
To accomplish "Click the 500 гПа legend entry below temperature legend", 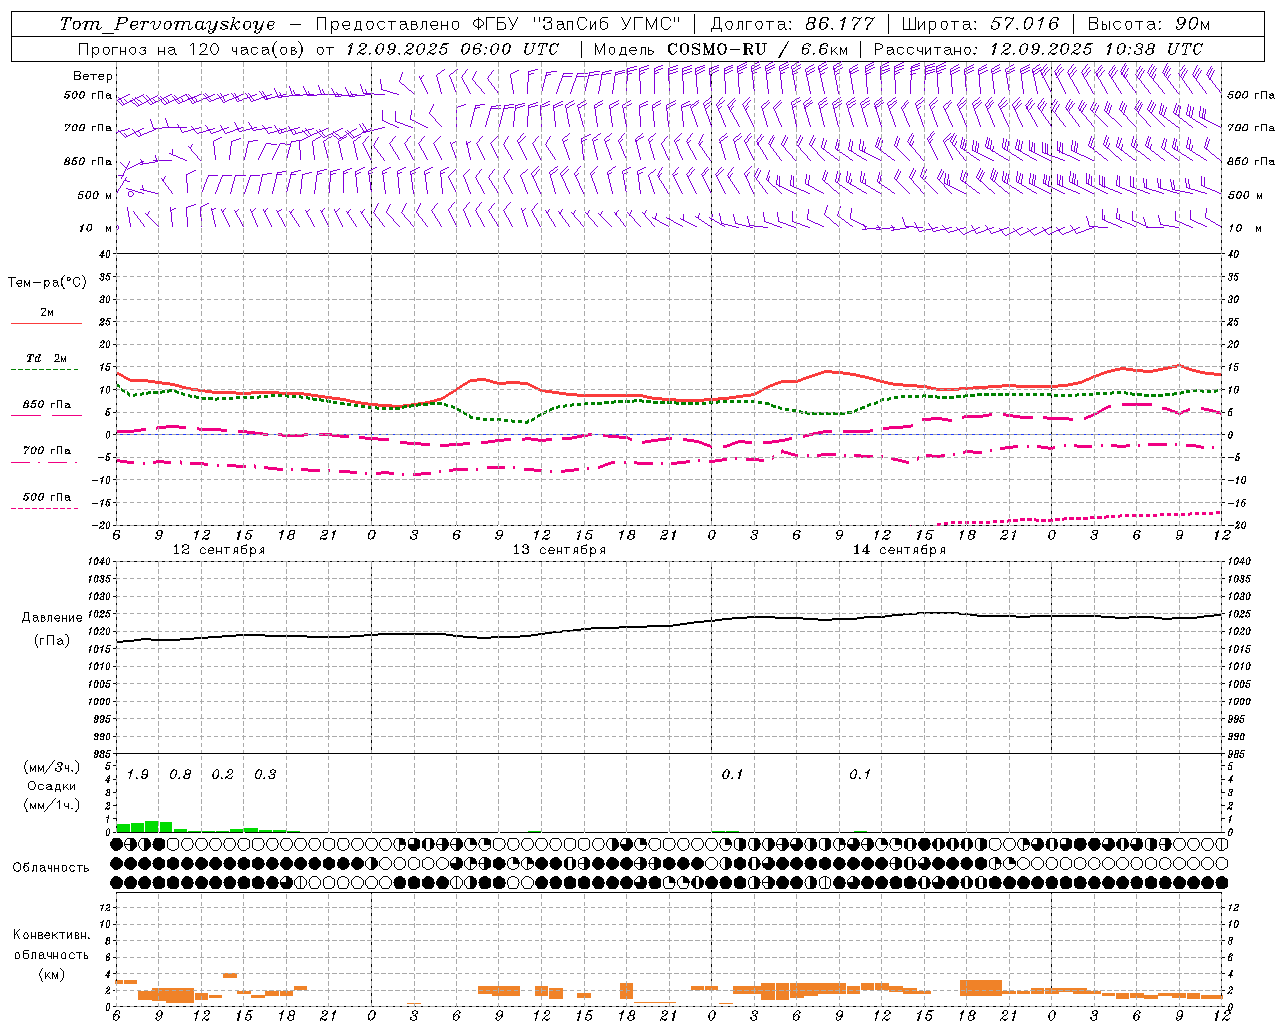I will [47, 496].
